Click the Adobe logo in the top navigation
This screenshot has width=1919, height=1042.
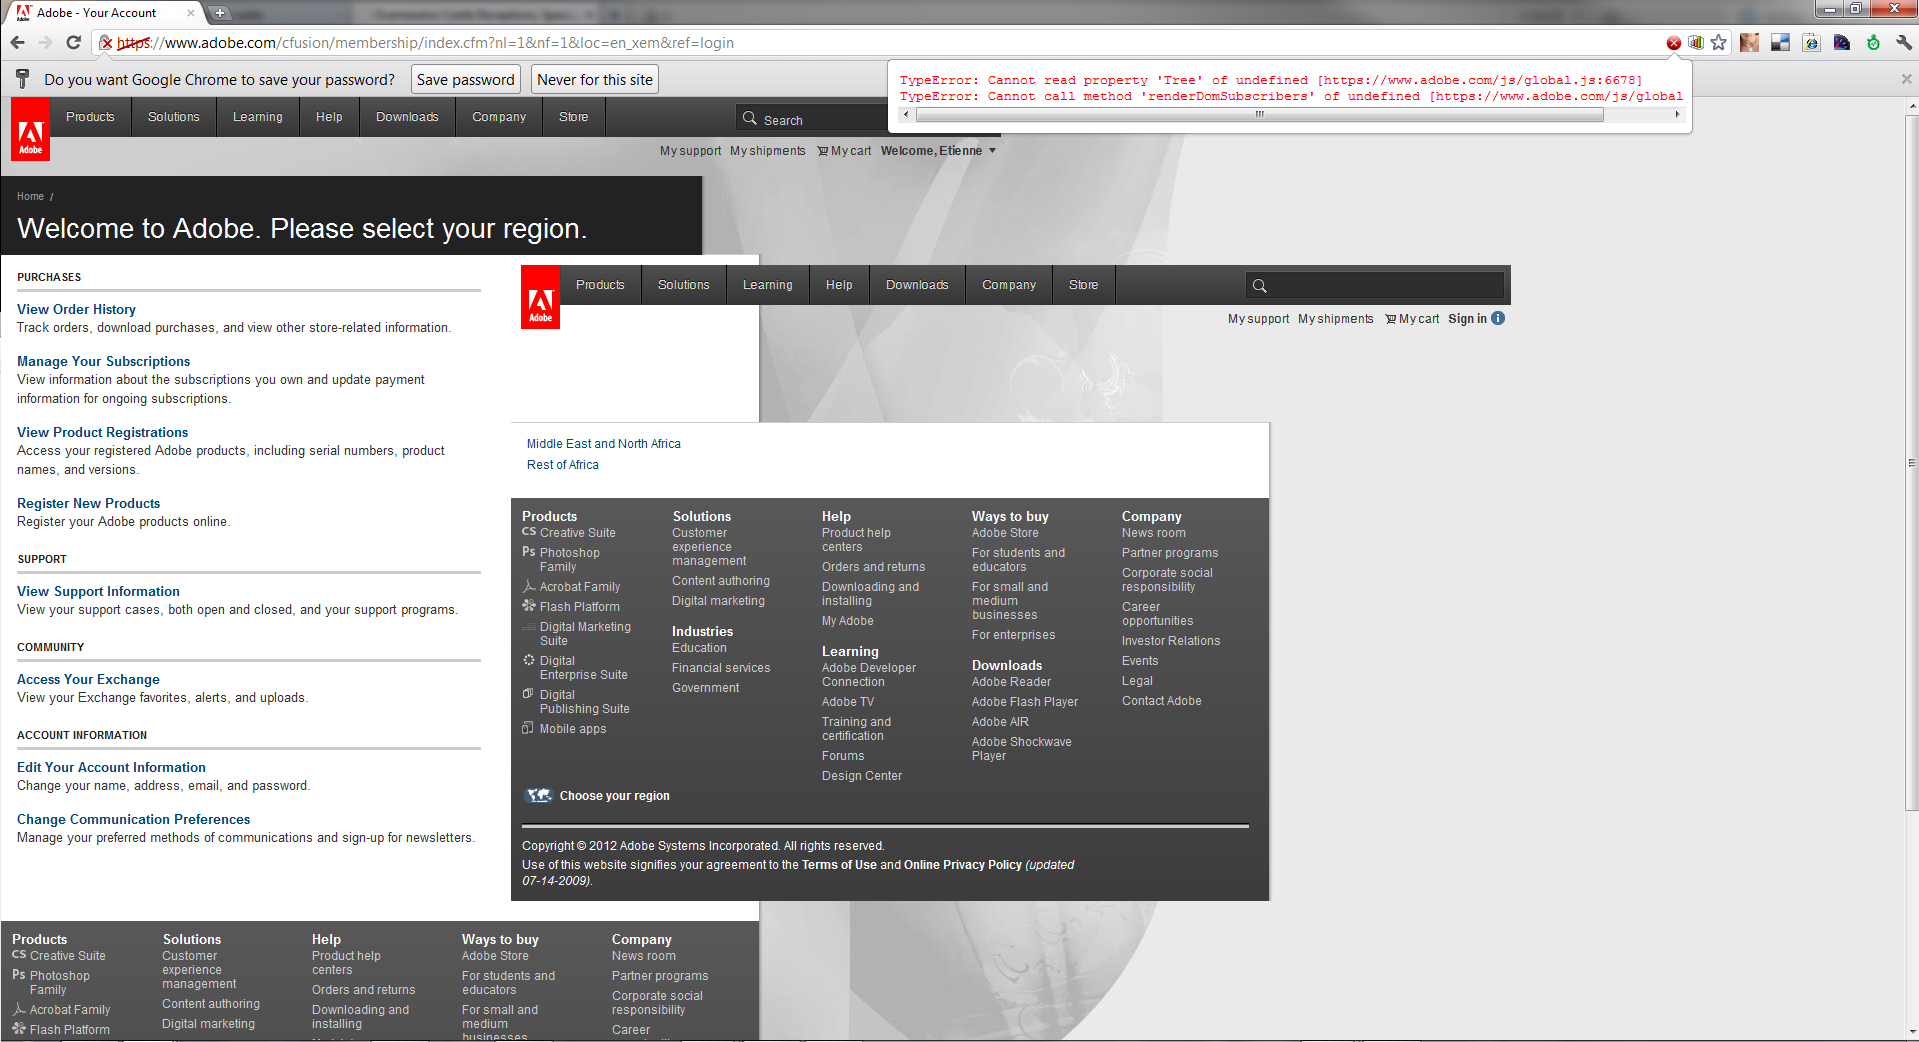[x=30, y=129]
